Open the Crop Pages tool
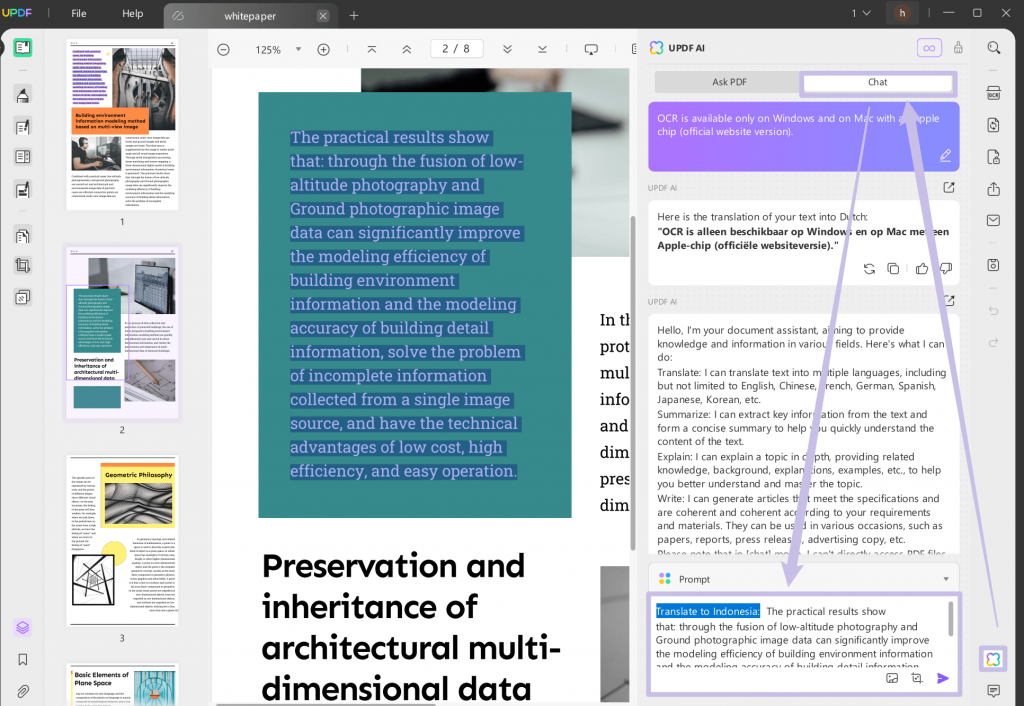This screenshot has height=706, width=1024. tap(23, 266)
